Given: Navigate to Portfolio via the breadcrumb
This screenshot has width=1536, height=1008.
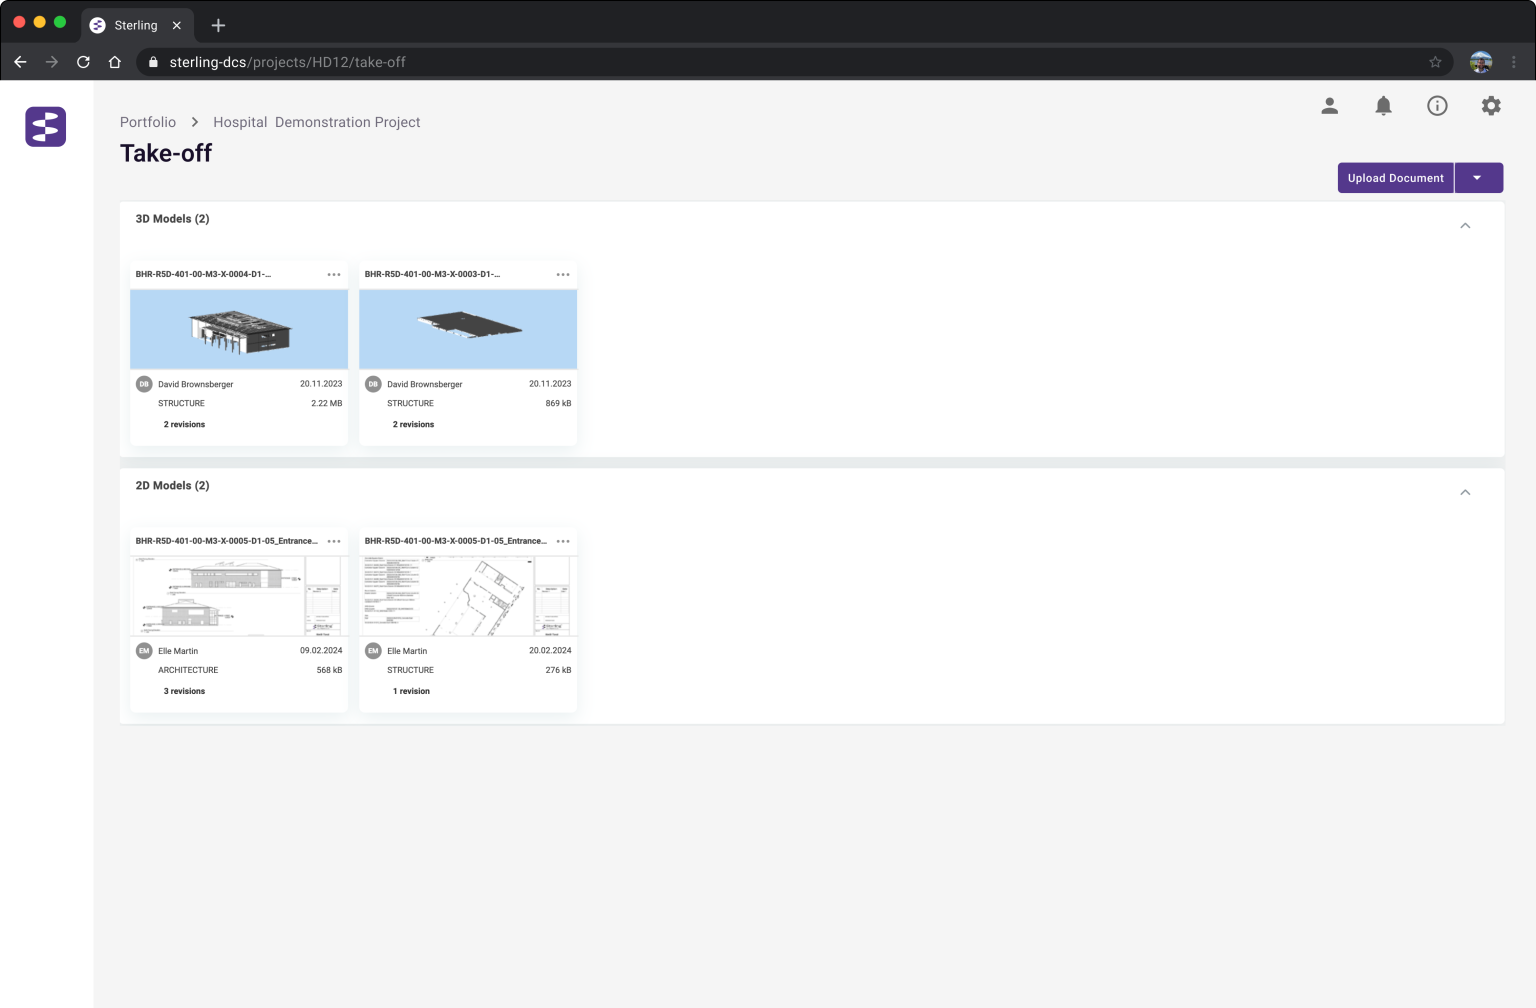Looking at the screenshot, I should pos(148,121).
